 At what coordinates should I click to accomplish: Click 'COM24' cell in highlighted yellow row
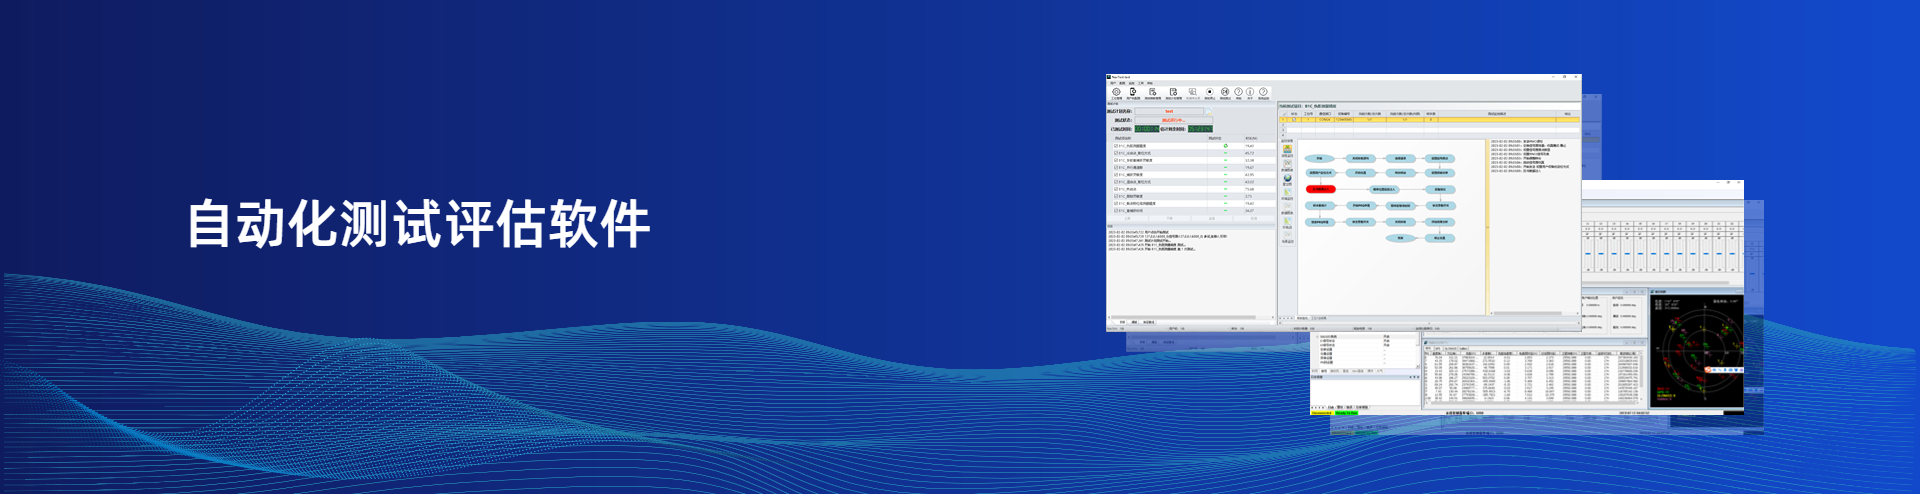click(1325, 119)
